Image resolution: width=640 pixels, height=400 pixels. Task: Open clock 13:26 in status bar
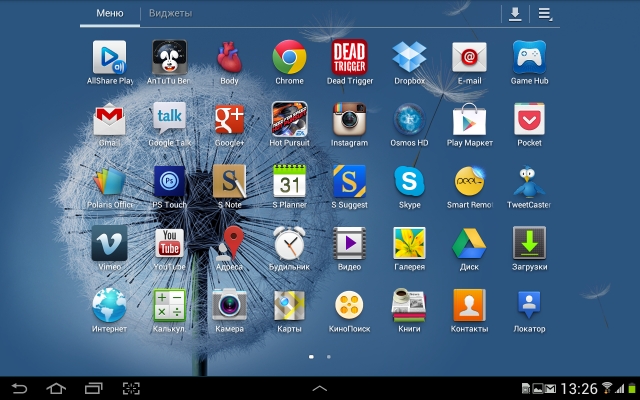click(x=579, y=388)
